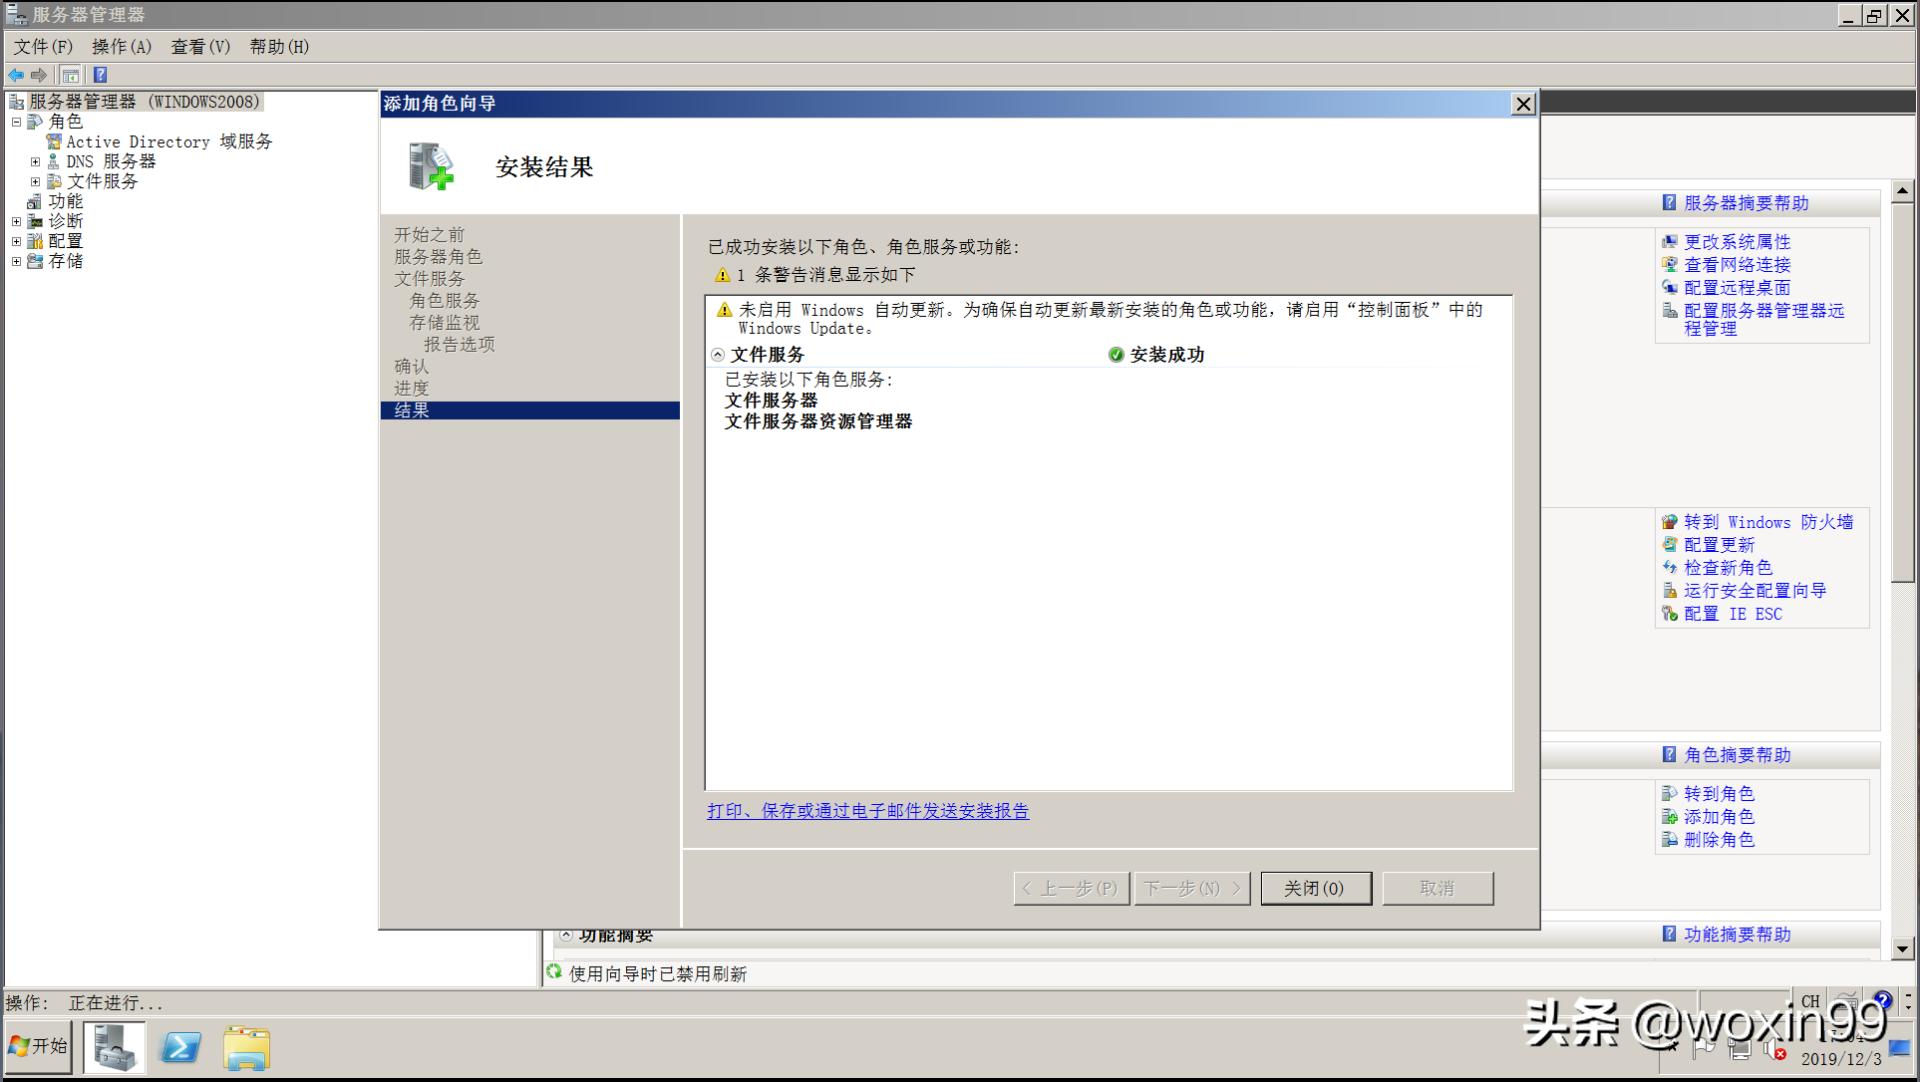Image resolution: width=1920 pixels, height=1082 pixels.
Task: Click the show/hide console tree icon
Action: click(x=70, y=75)
